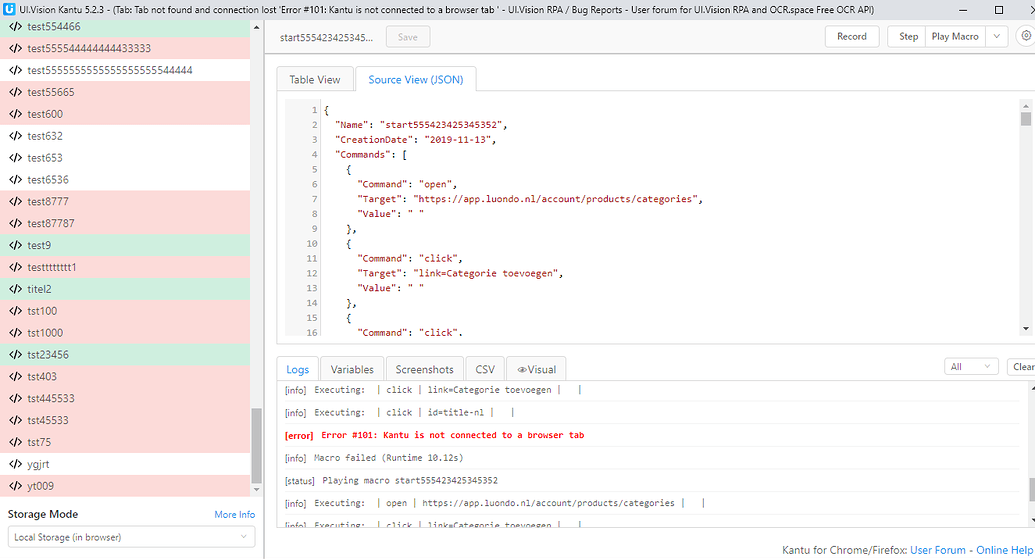
Task: Click the Kantu logo in title bar
Action: coord(9,9)
